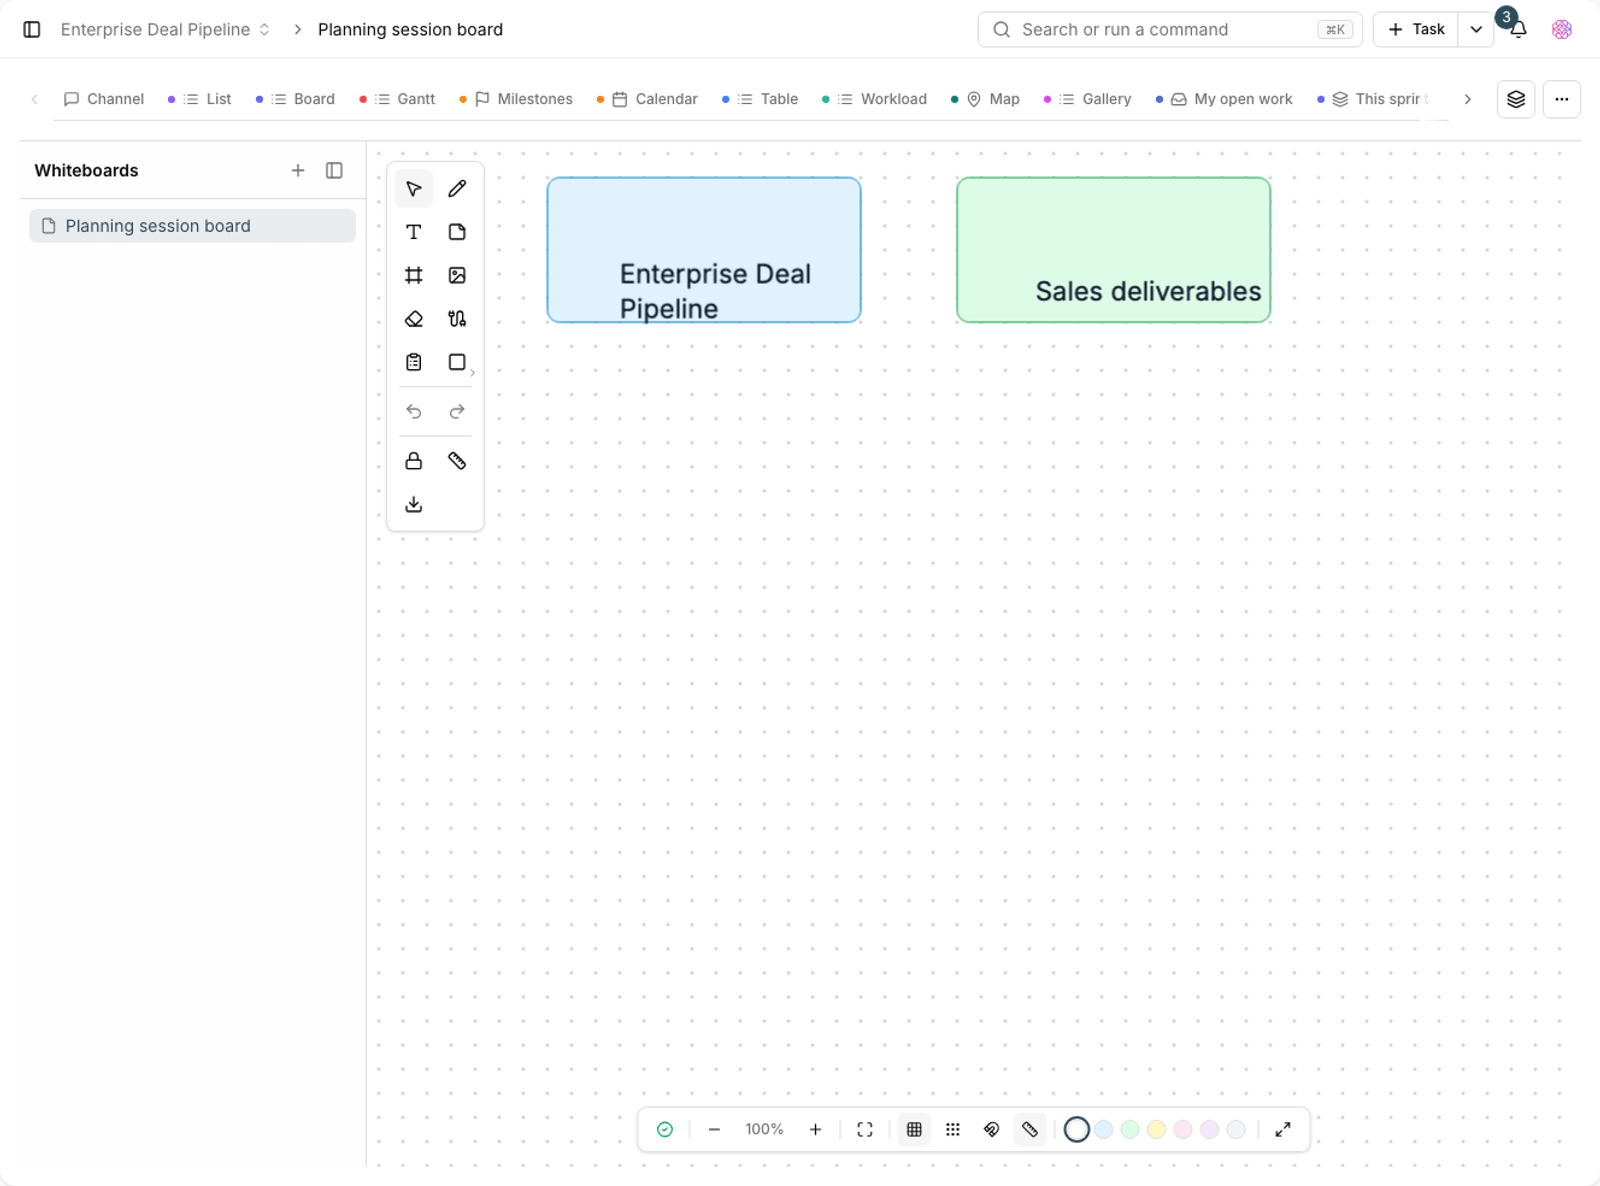Viewport: 1600px width, 1186px height.
Task: Switch to the Gantt tab
Action: [x=397, y=99]
